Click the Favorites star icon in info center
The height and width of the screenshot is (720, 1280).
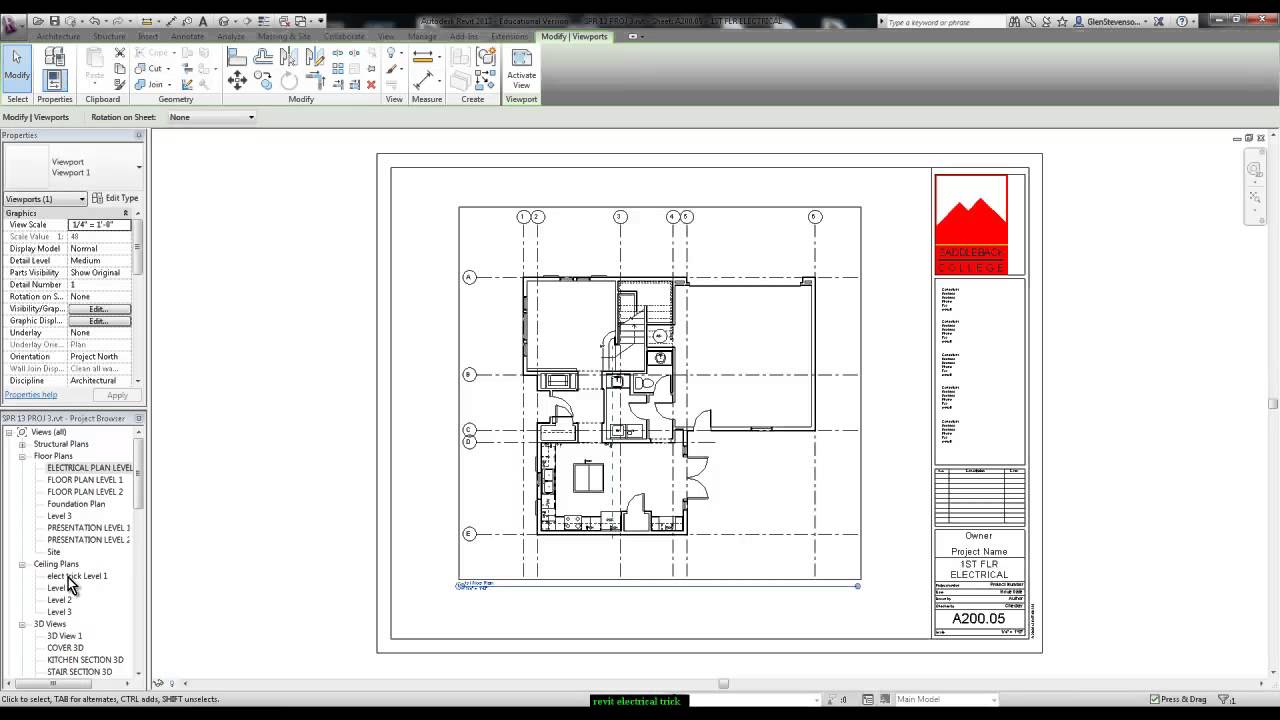[x=1062, y=21]
